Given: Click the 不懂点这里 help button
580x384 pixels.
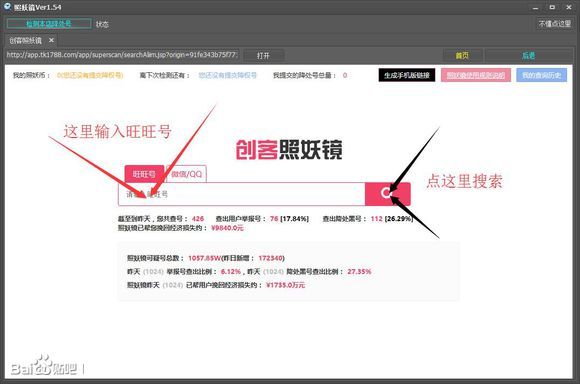Looking at the screenshot, I should [554, 24].
